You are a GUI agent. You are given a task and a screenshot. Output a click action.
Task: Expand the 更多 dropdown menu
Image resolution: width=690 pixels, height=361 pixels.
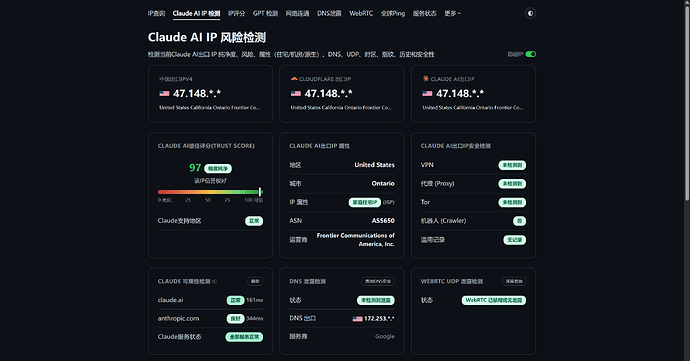(x=452, y=14)
